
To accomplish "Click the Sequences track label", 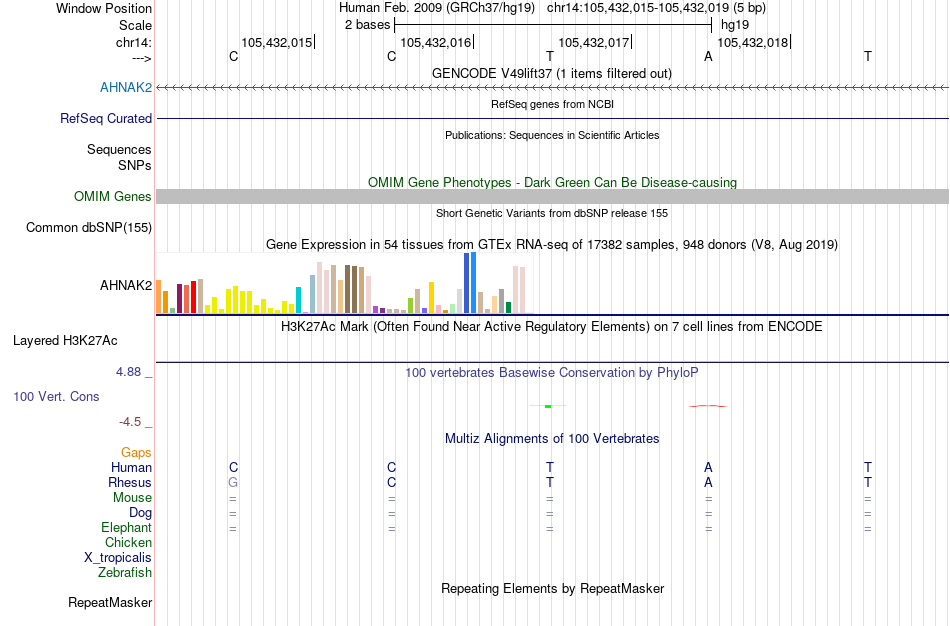I will click(x=119, y=149).
